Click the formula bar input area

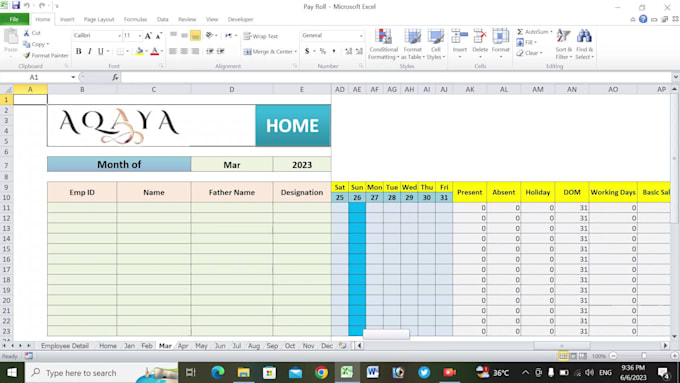[396, 77]
